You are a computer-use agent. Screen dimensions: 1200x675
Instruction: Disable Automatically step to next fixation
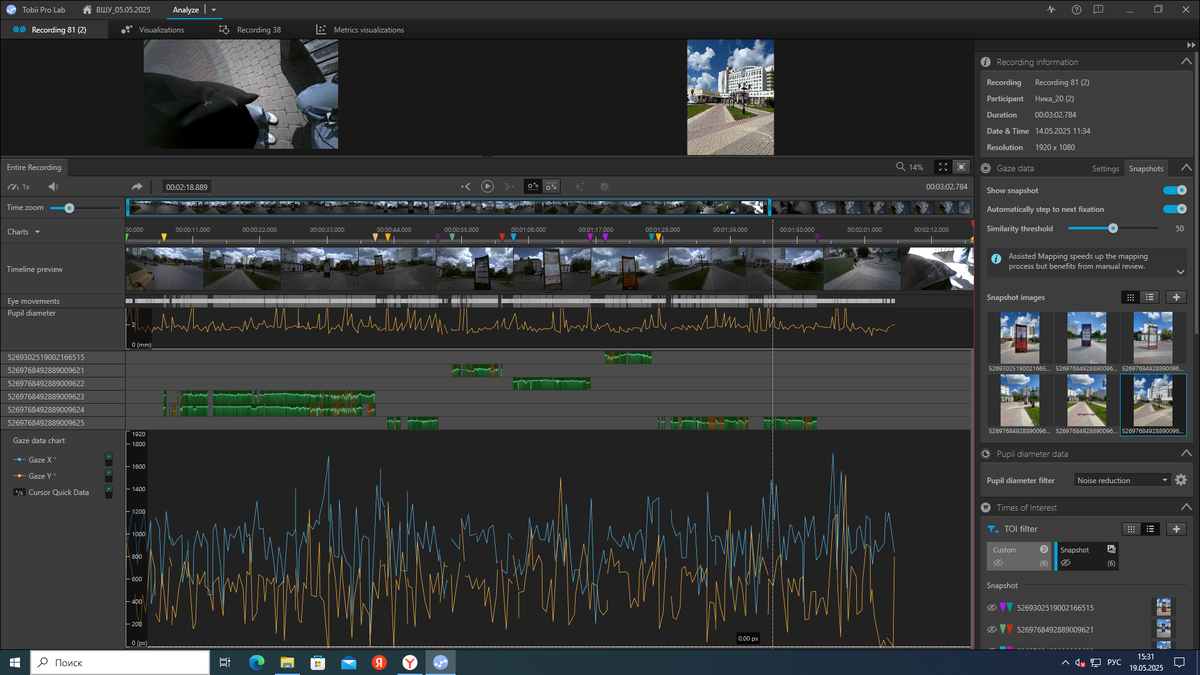coord(1174,209)
